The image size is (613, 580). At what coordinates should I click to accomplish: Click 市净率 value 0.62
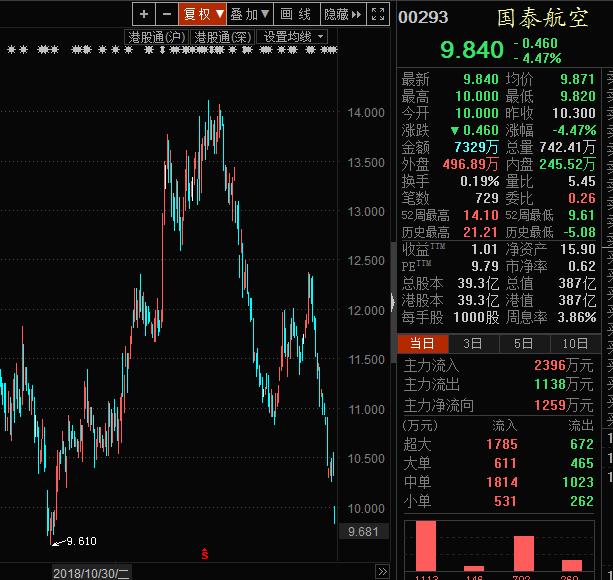tap(582, 267)
